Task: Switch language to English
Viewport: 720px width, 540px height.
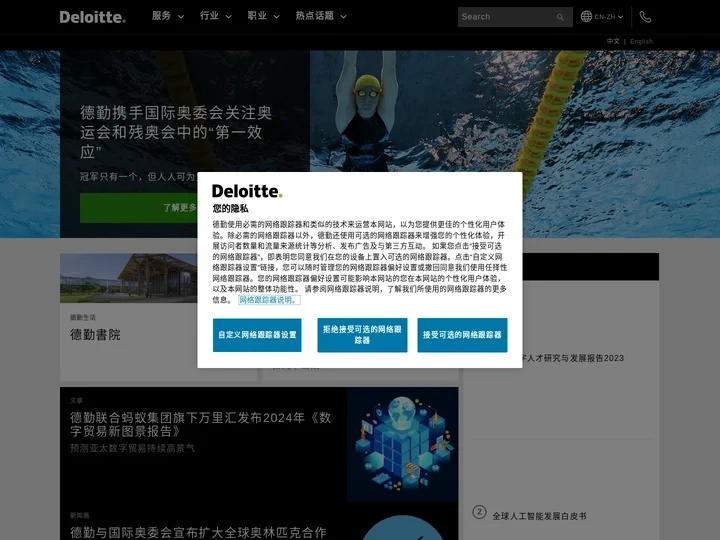Action: point(641,41)
